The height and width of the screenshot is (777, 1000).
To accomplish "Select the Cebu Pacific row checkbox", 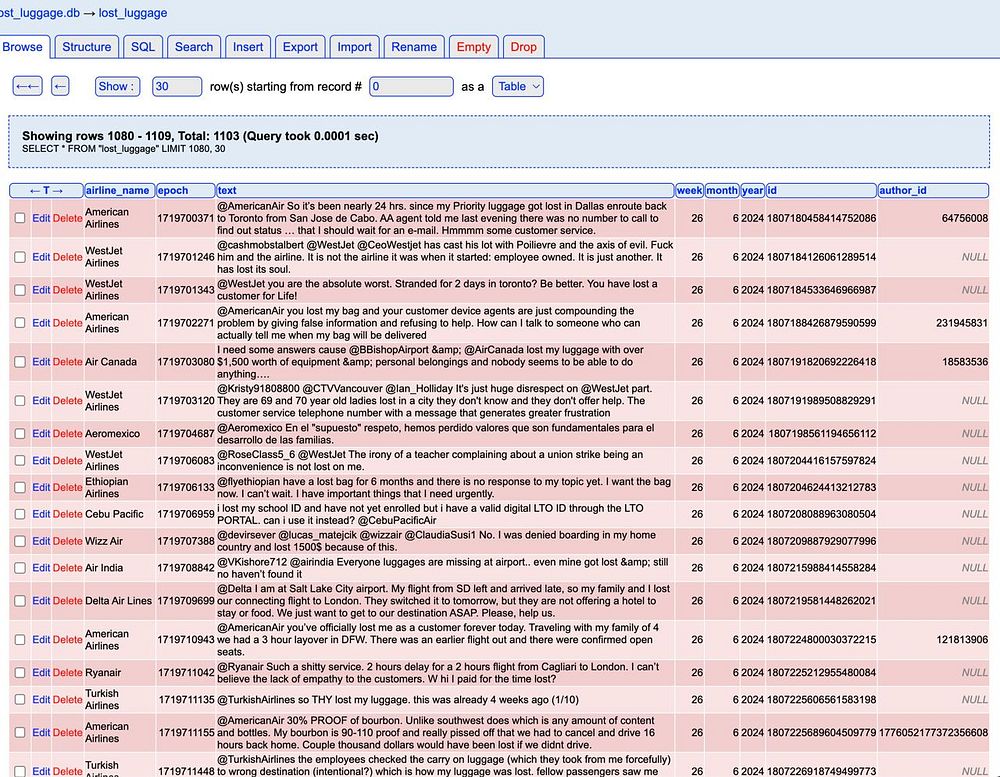I will tap(20, 514).
